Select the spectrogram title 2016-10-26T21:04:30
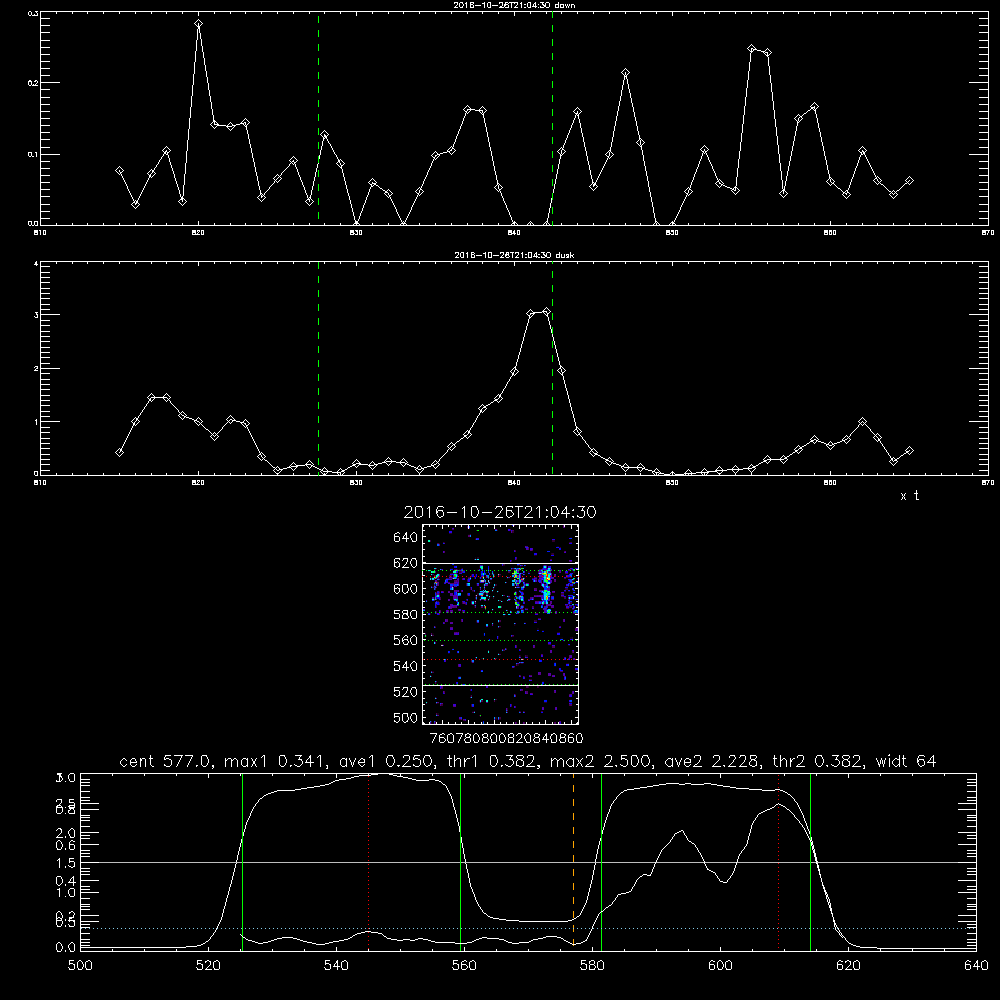Viewport: 1000px width, 1000px height. tap(500, 512)
